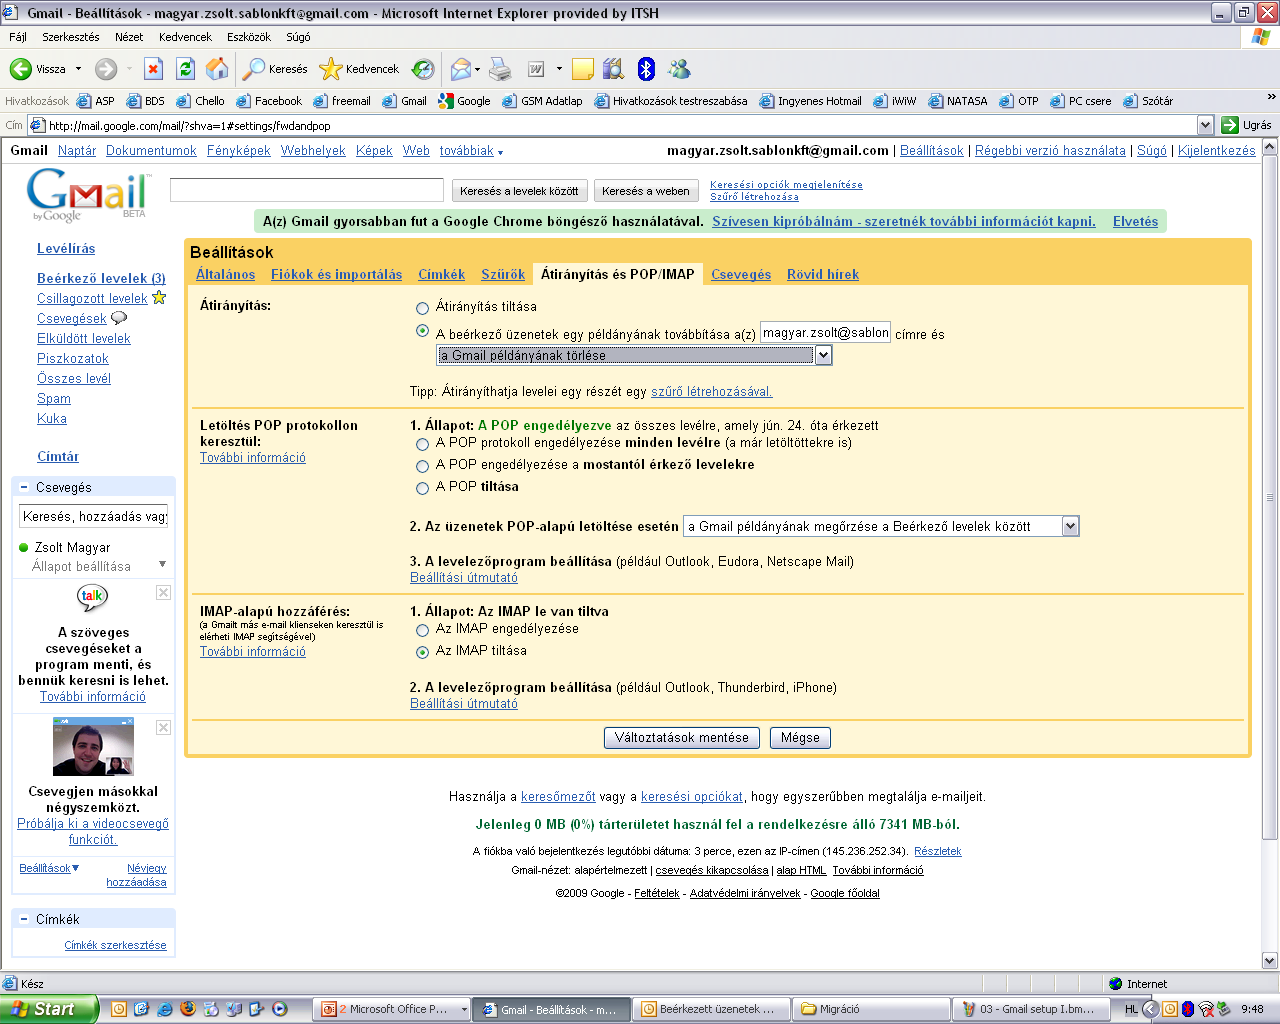This screenshot has height=1024, width=1280.
Task: Open Firefox from quick launch
Action: 187,1009
